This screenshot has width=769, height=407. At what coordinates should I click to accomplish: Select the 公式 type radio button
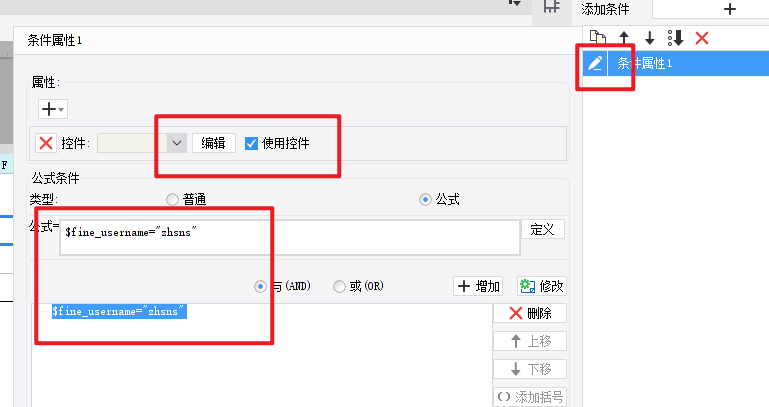425,199
